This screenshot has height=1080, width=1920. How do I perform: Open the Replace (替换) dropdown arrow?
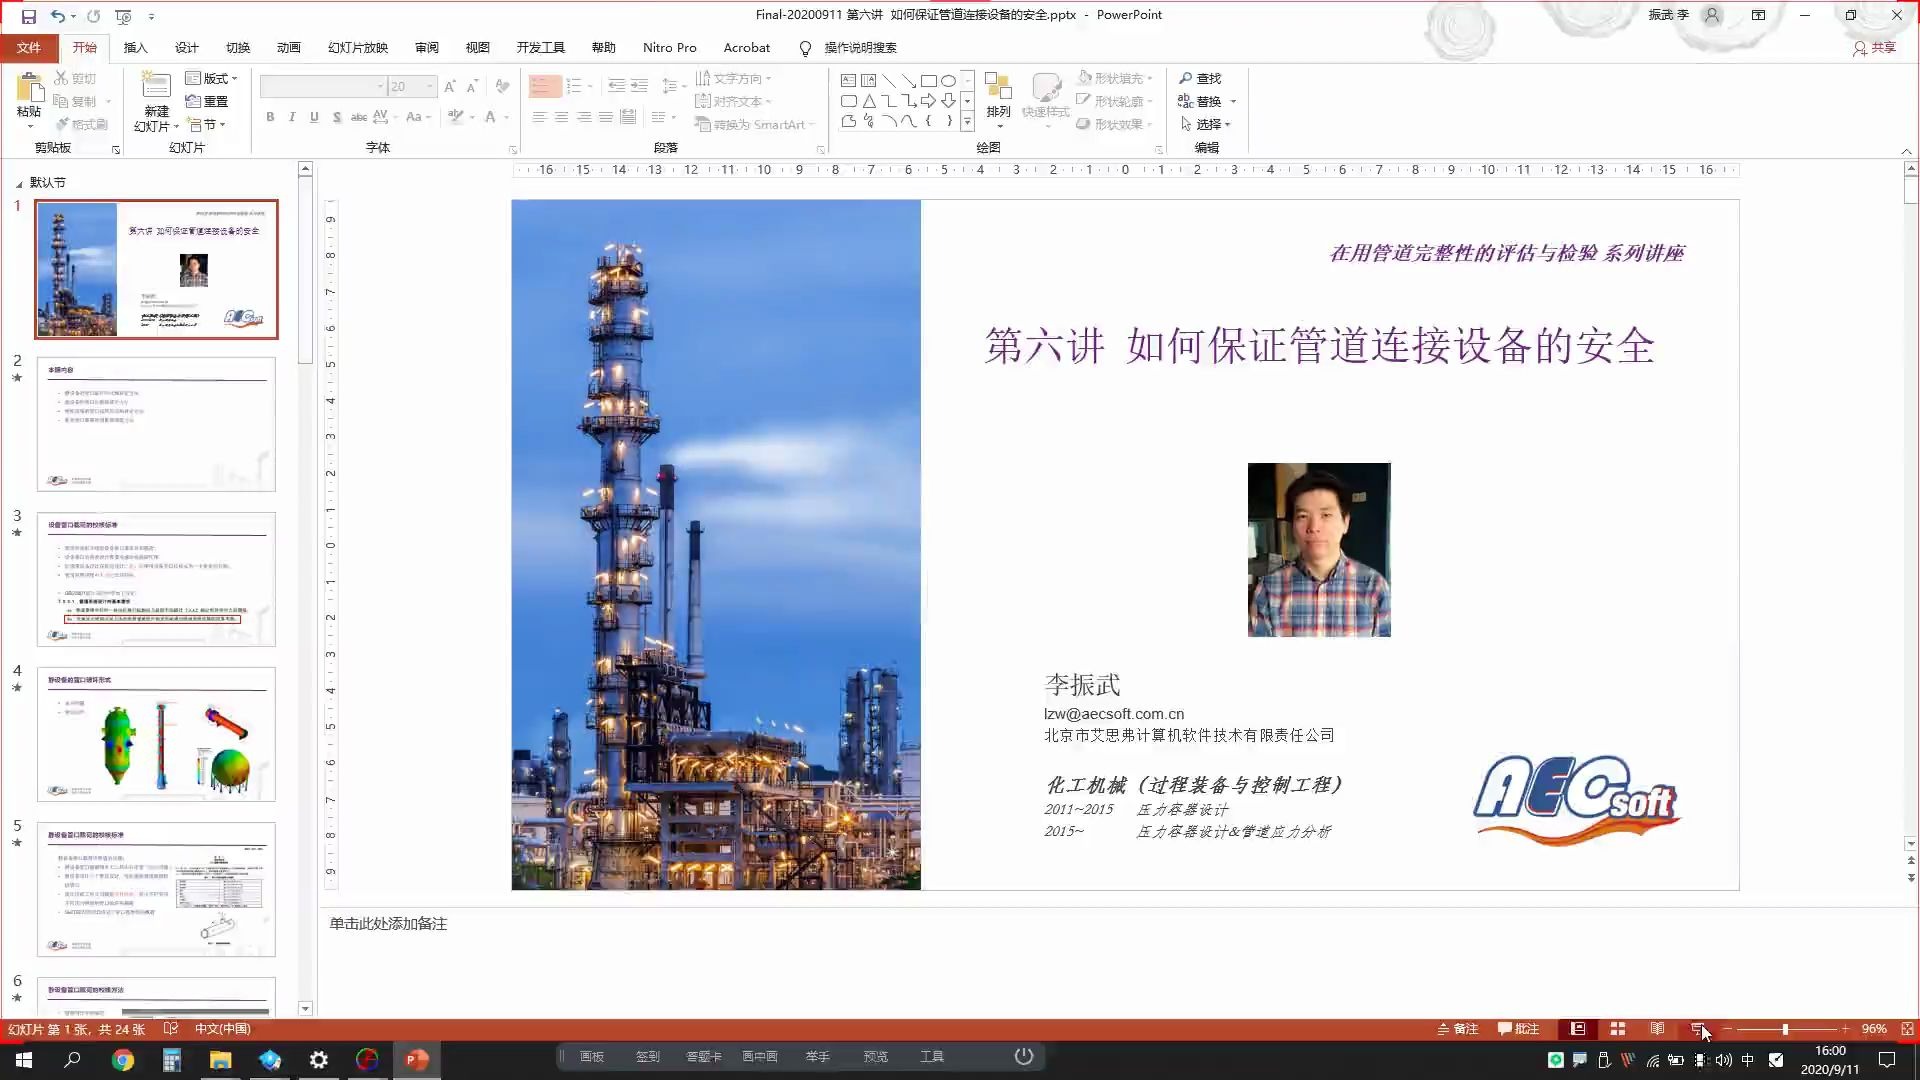(1233, 101)
